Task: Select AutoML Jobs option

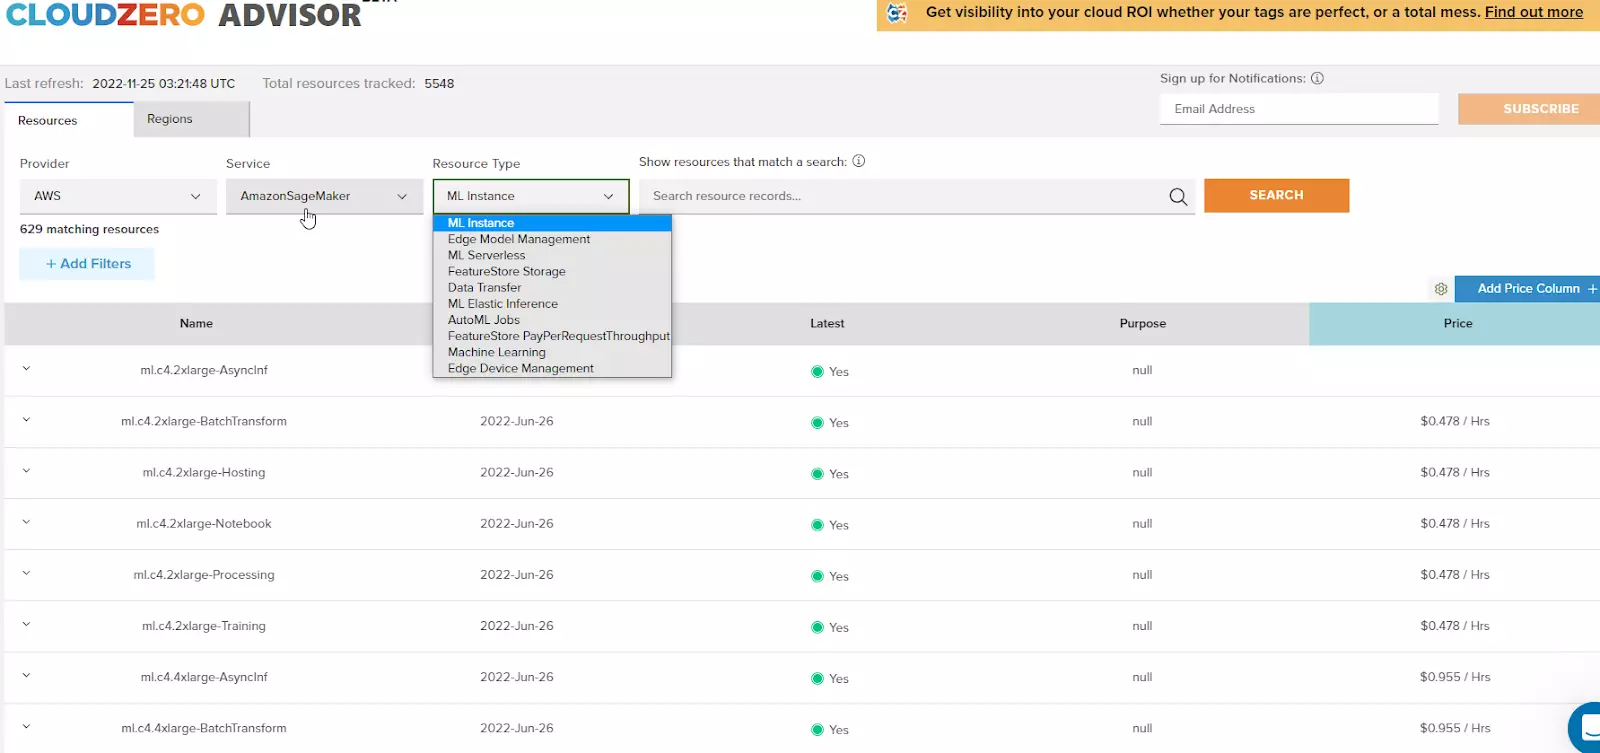Action: click(x=552, y=320)
